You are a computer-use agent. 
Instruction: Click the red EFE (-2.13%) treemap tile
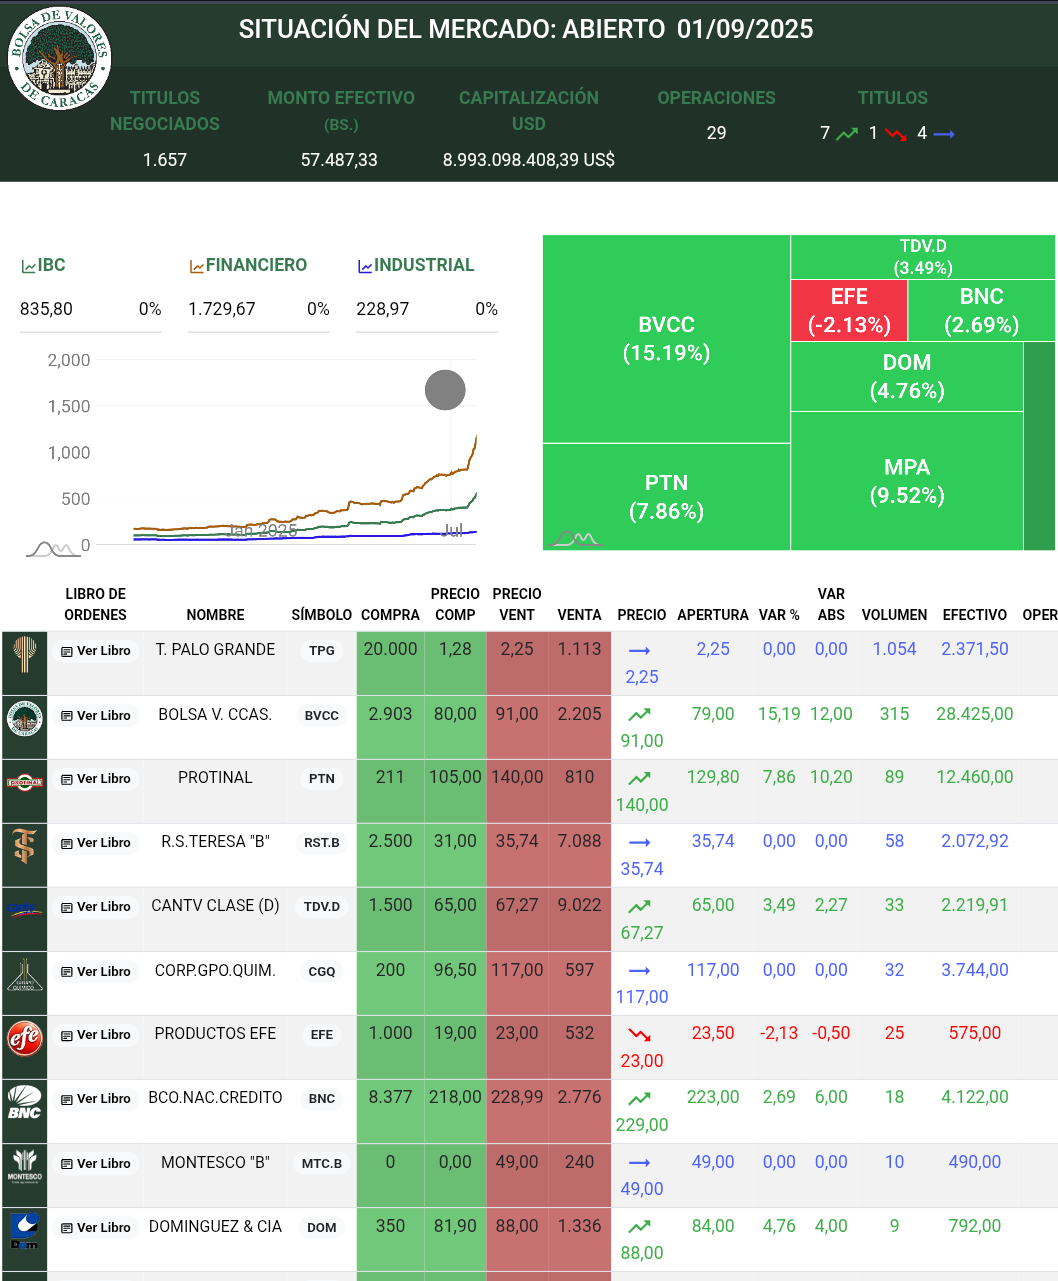tap(849, 310)
